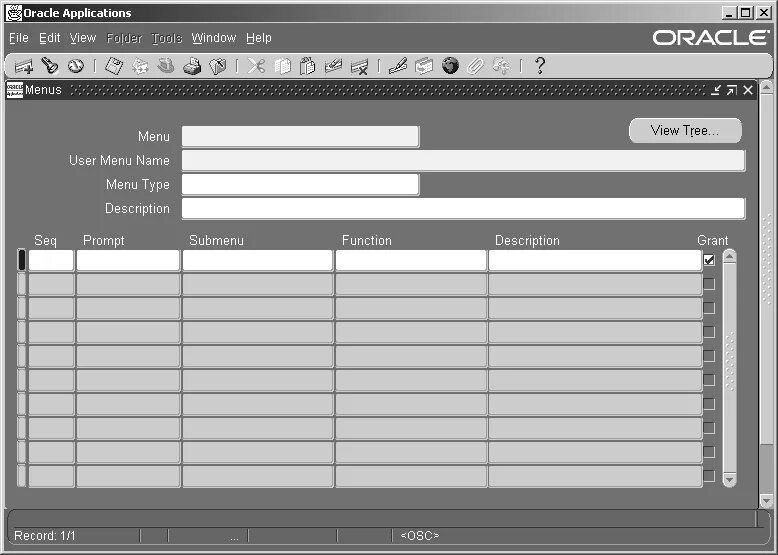The image size is (778, 555).
Task: Click the '<OSC>' status bar indicator
Action: pyautogui.click(x=420, y=536)
